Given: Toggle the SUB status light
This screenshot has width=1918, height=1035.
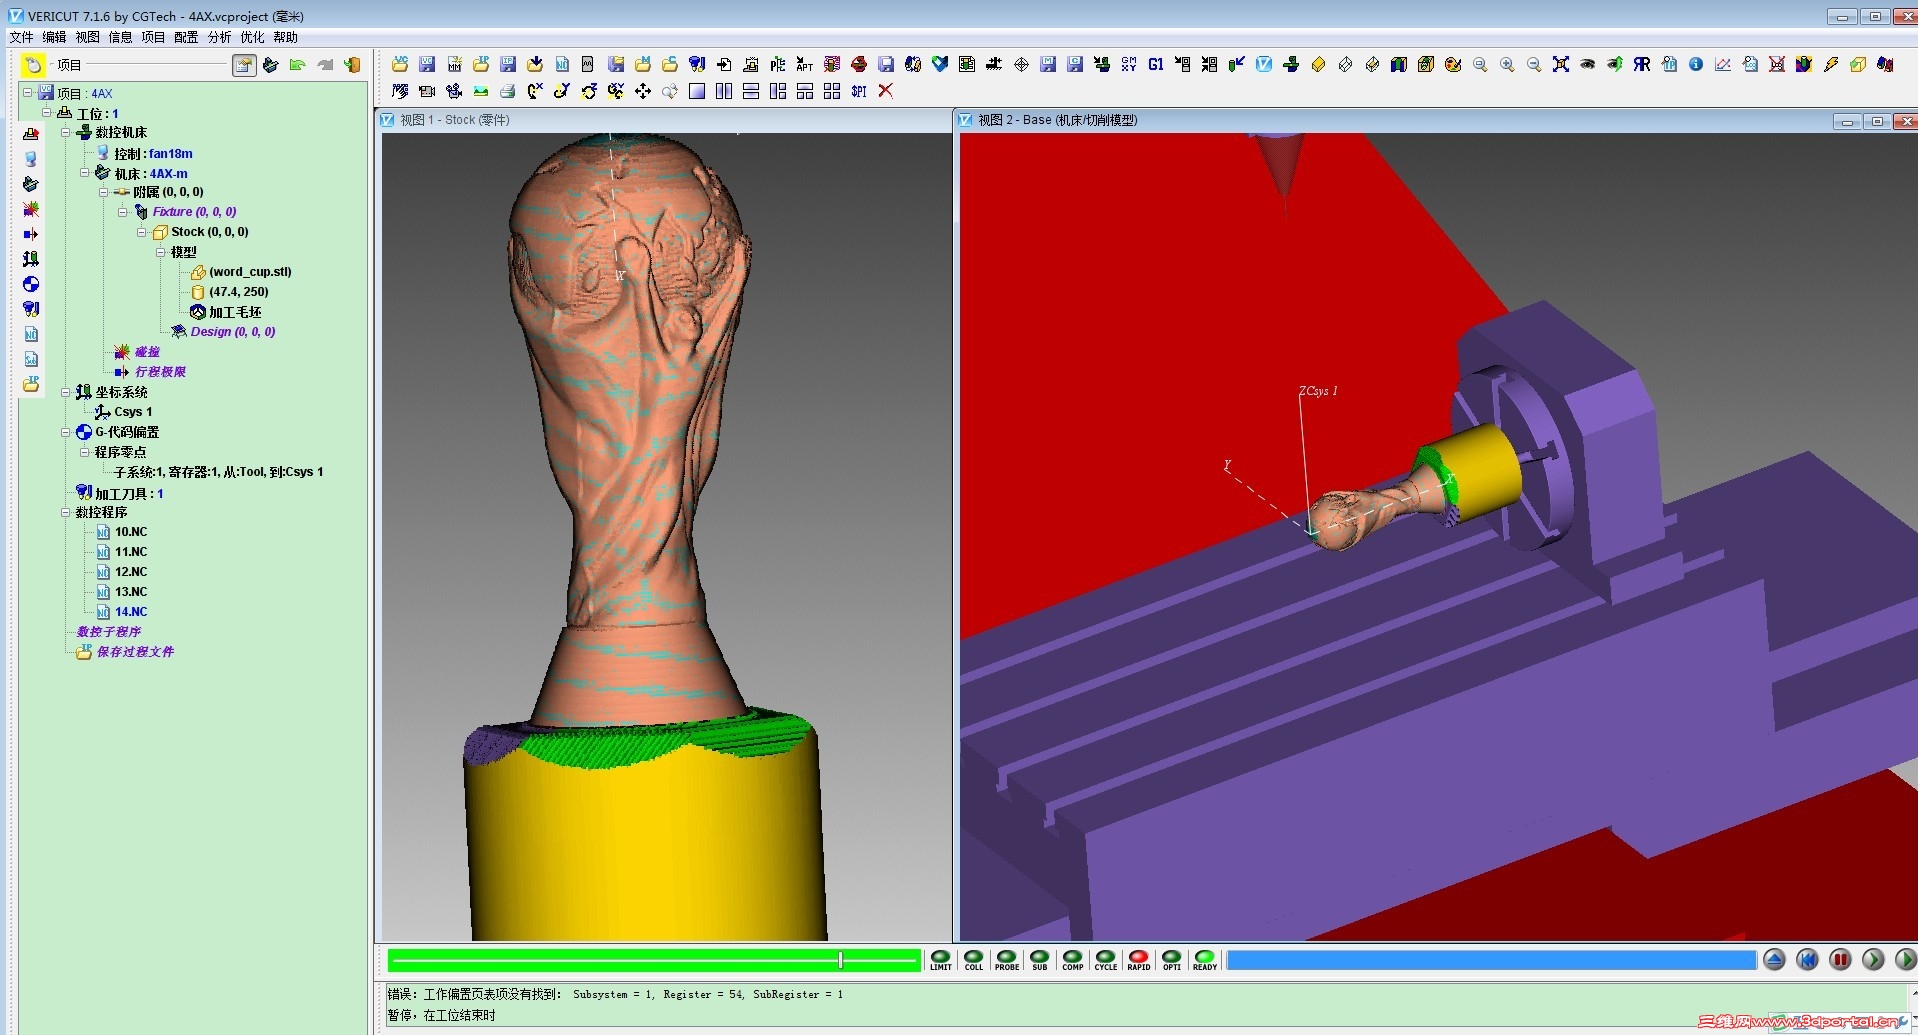Looking at the screenshot, I should tap(1040, 960).
